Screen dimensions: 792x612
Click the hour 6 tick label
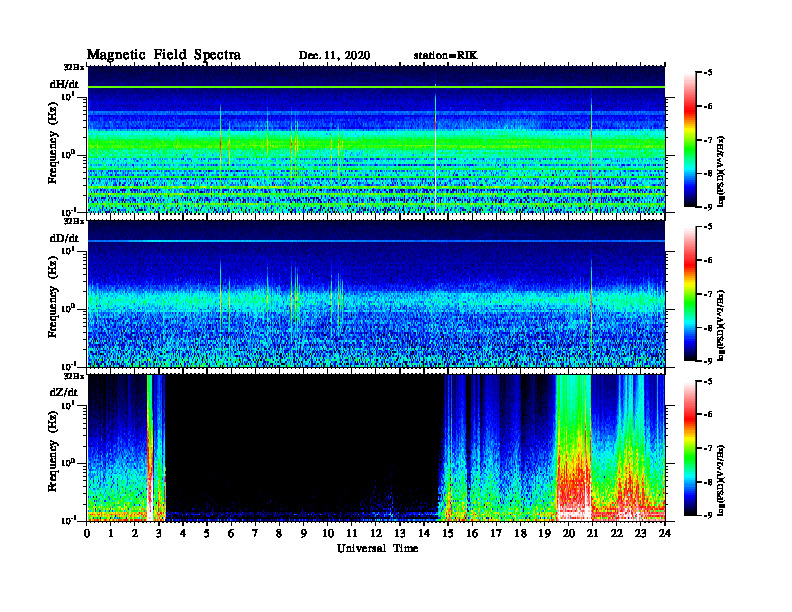[x=231, y=533]
